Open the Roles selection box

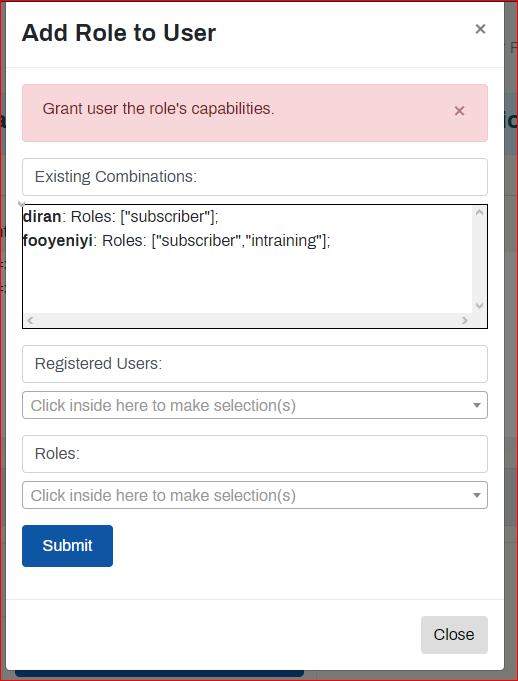coord(255,495)
